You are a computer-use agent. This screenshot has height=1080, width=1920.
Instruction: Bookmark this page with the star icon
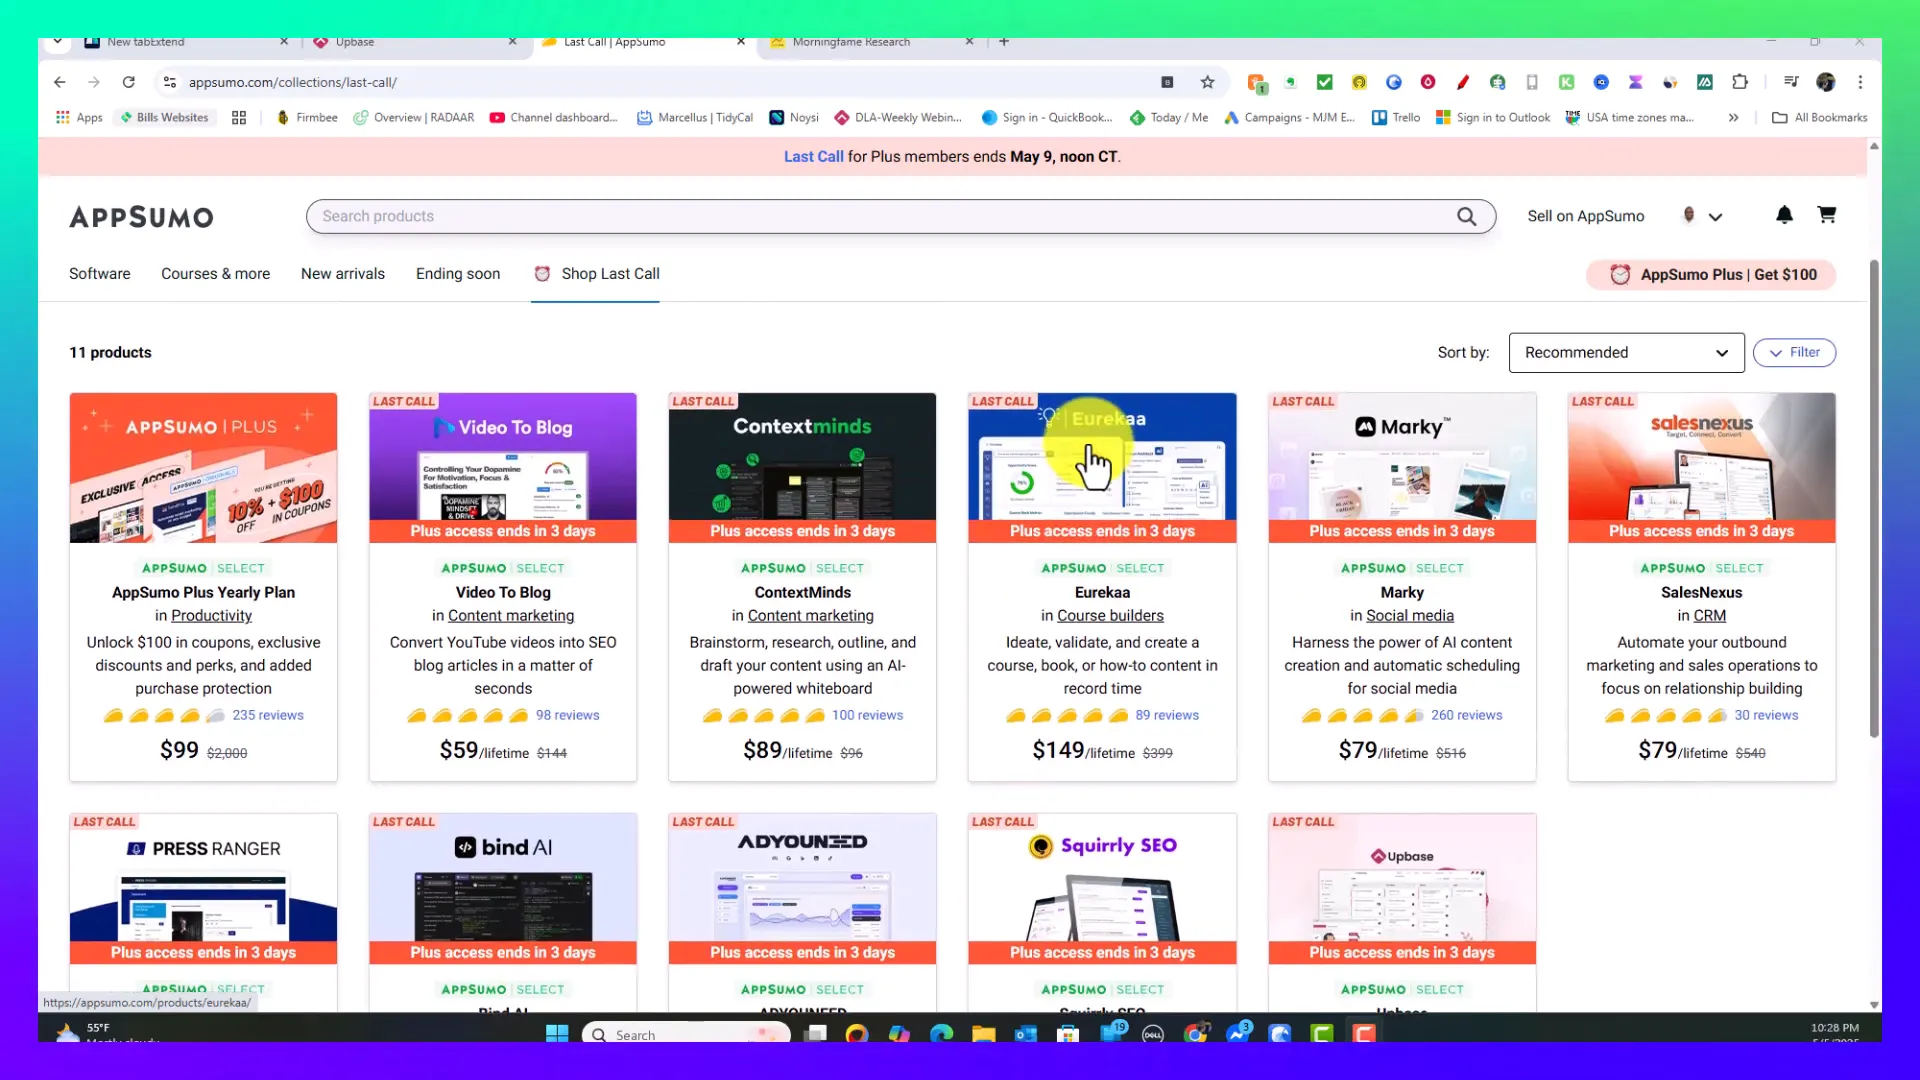[x=1207, y=82]
